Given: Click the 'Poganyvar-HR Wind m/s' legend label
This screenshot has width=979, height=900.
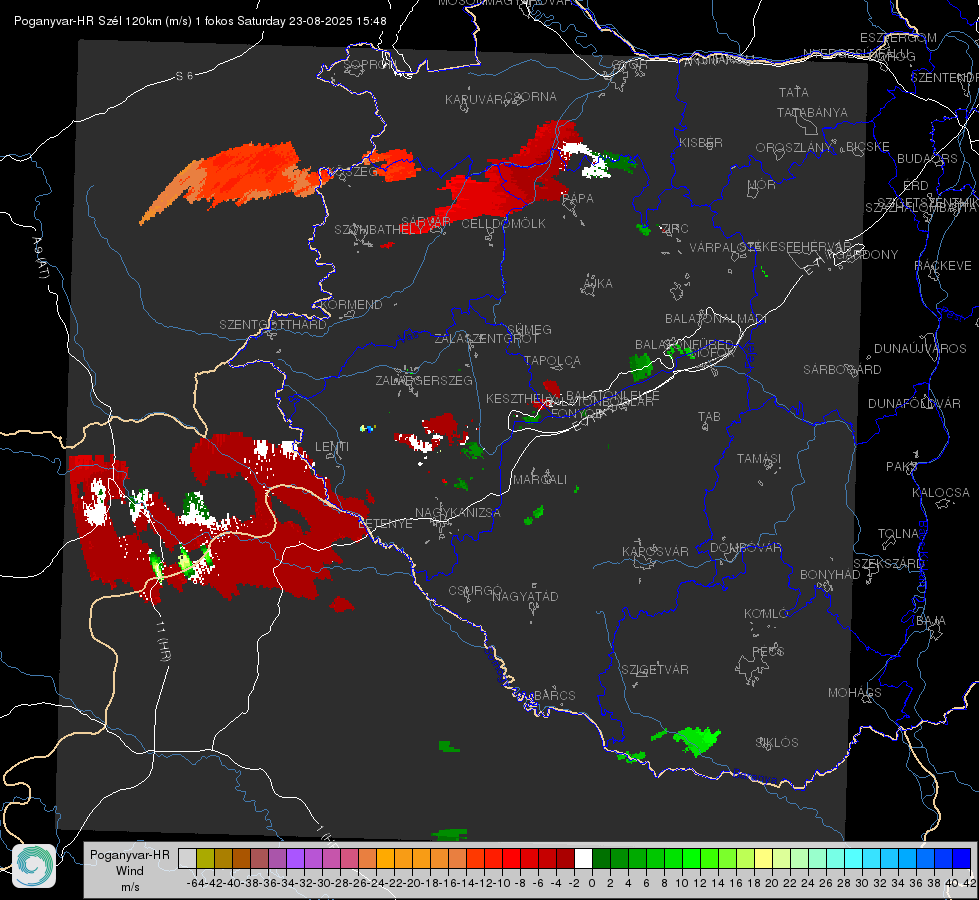Looking at the screenshot, I should click(130, 871).
